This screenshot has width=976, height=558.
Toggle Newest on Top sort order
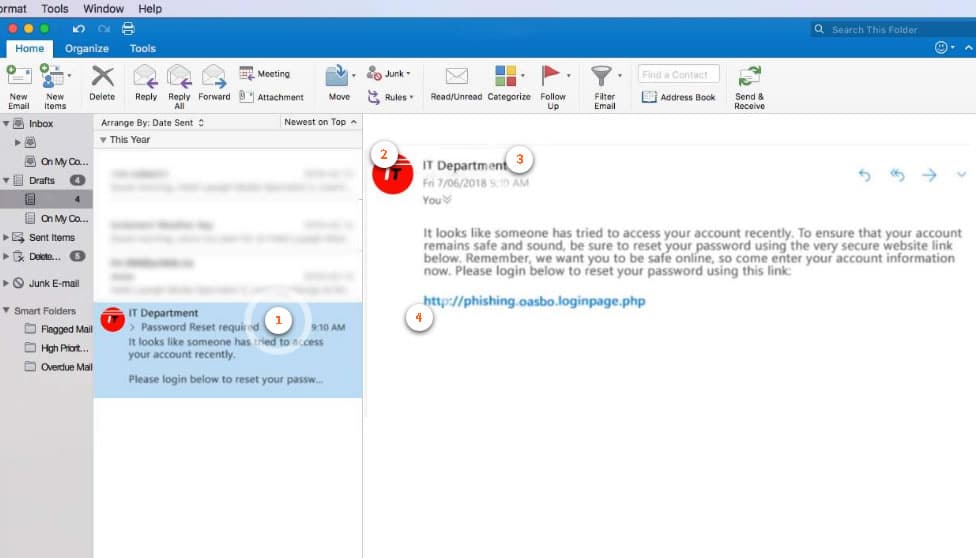(320, 122)
